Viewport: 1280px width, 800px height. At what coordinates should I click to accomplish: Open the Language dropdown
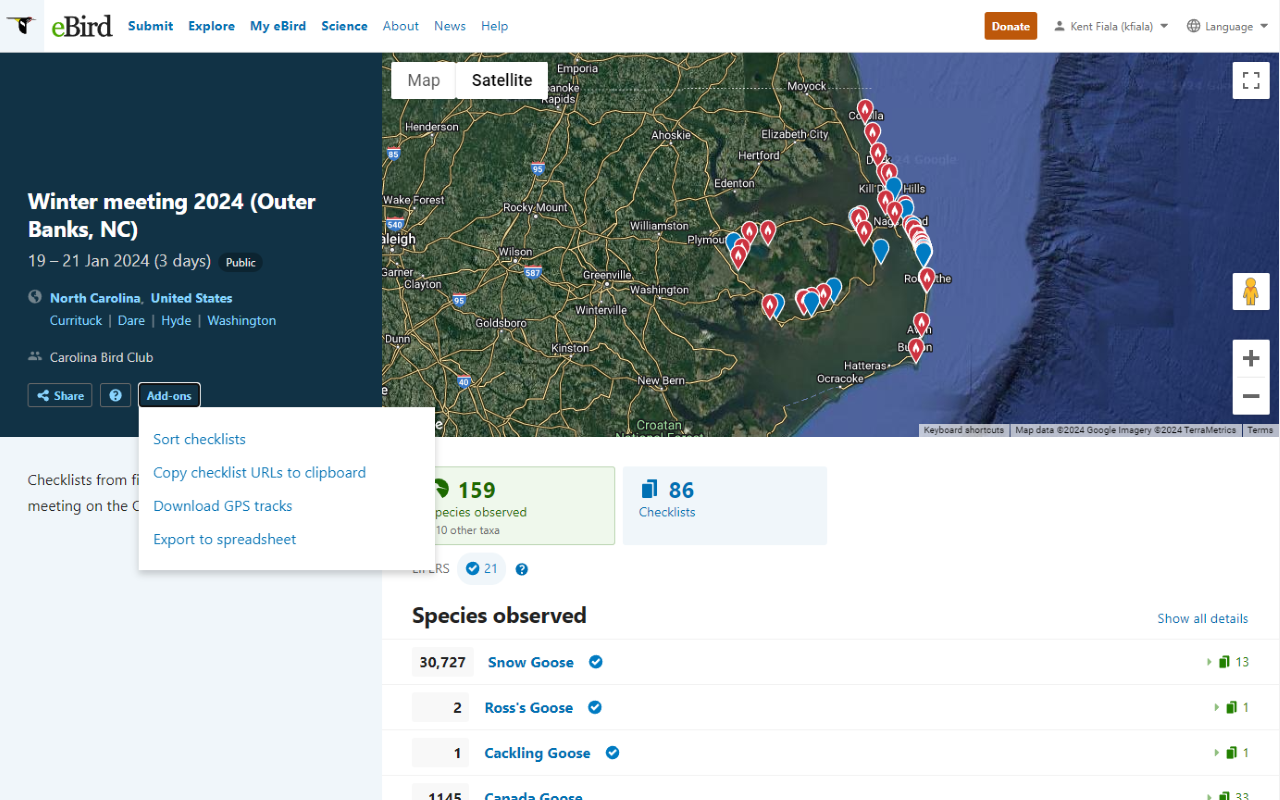pos(1226,26)
